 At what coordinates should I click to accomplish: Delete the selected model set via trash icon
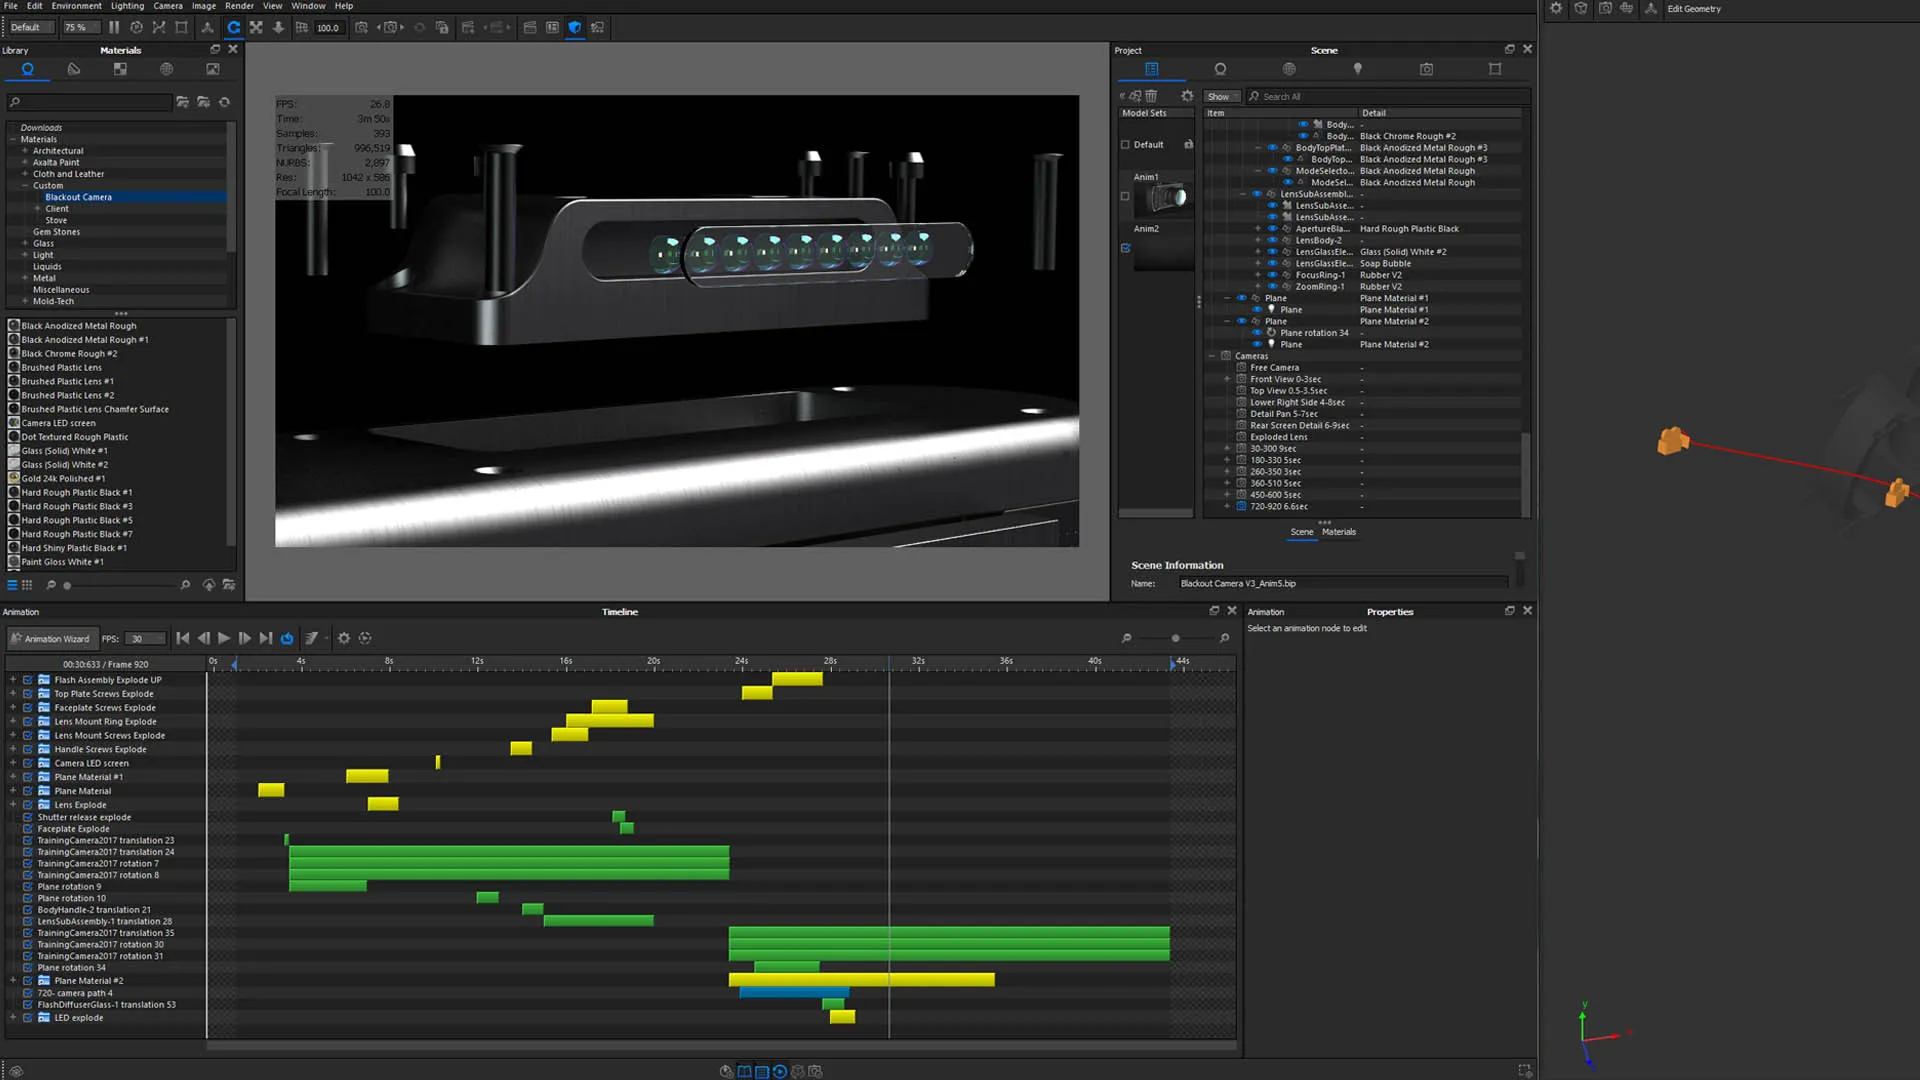click(1151, 96)
